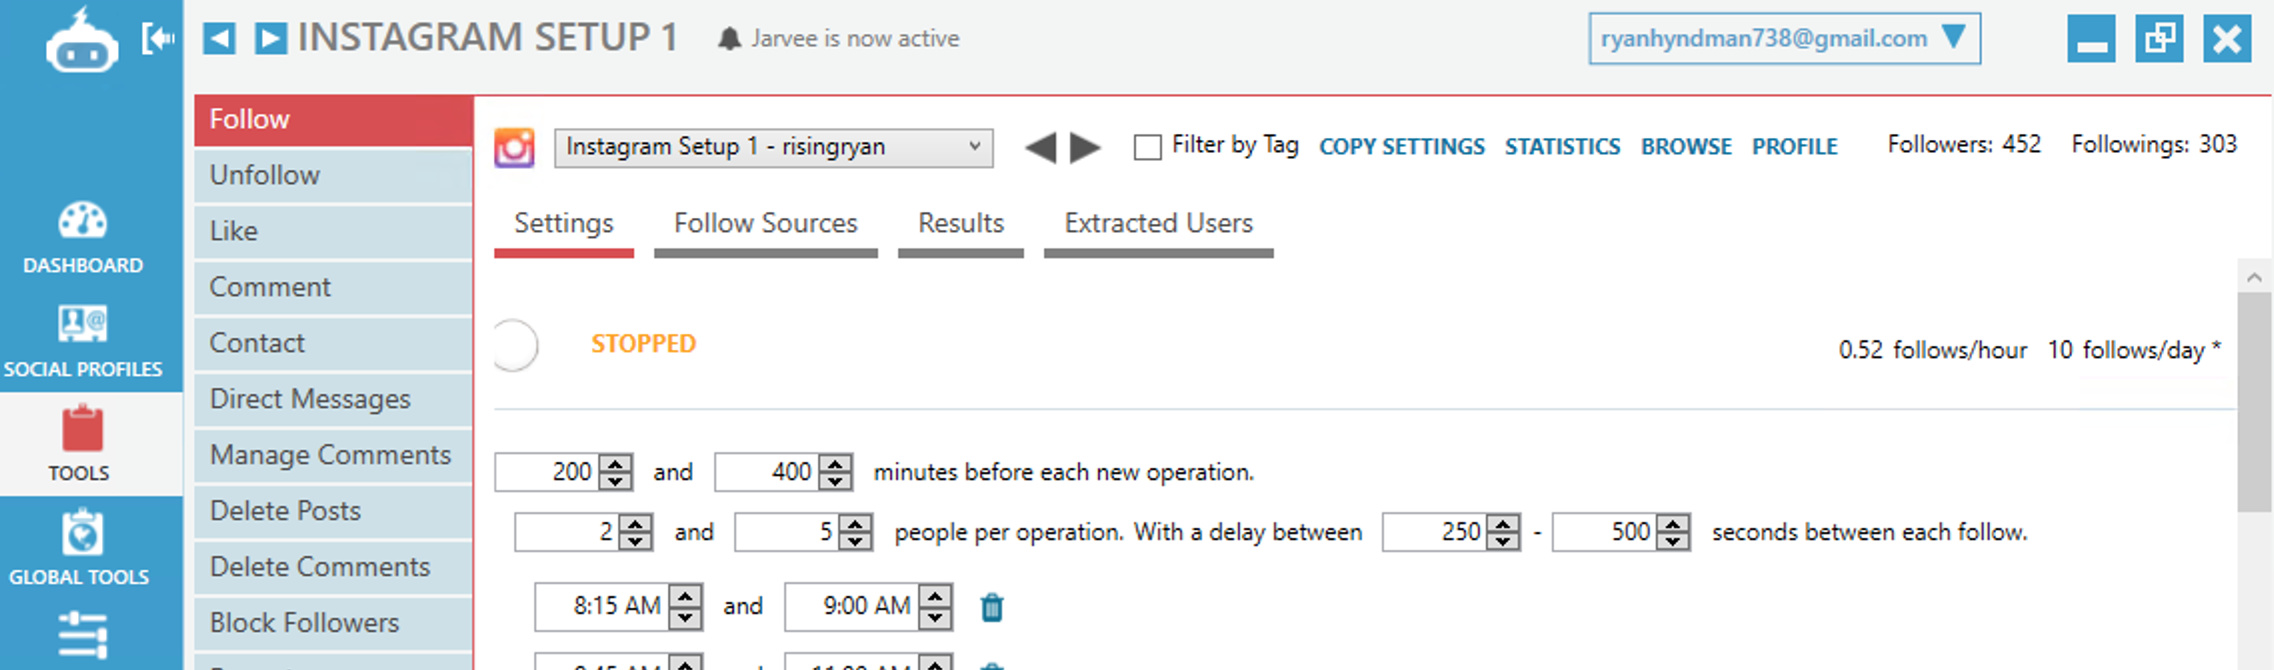Viewport: 2274px width, 670px height.
Task: Click the Instagram logo icon
Action: pos(514,148)
